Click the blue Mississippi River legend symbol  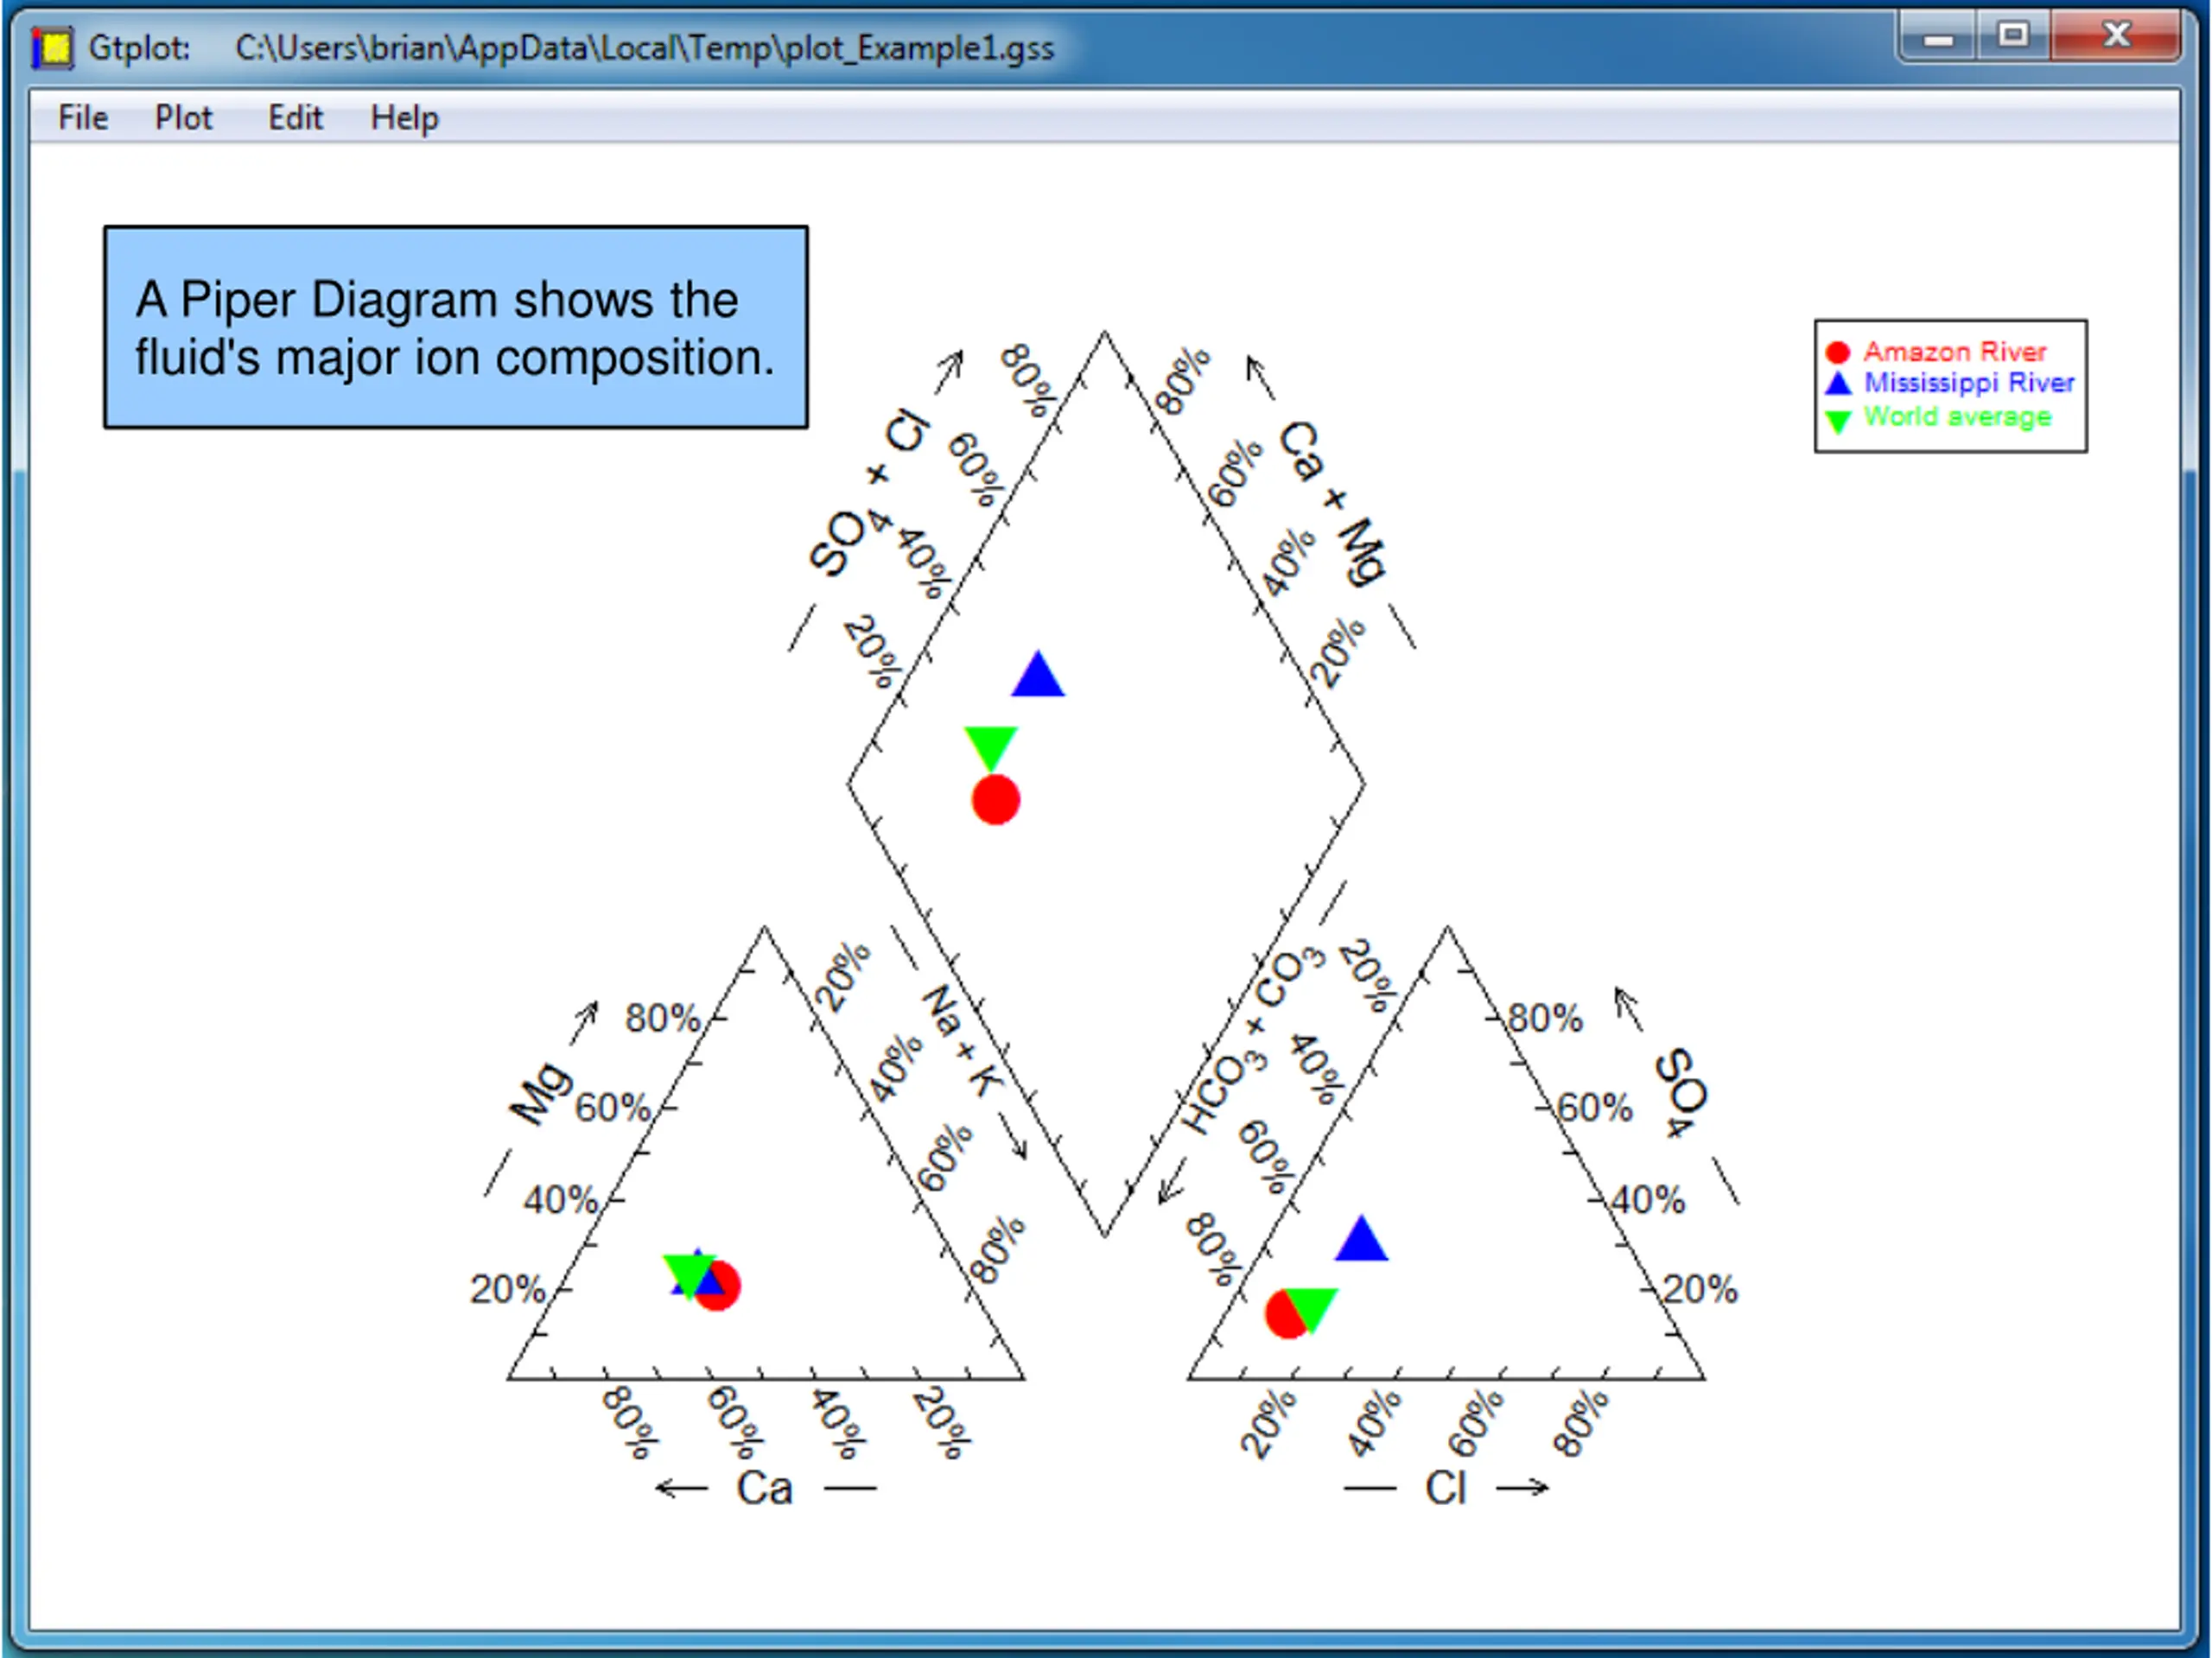point(1838,383)
